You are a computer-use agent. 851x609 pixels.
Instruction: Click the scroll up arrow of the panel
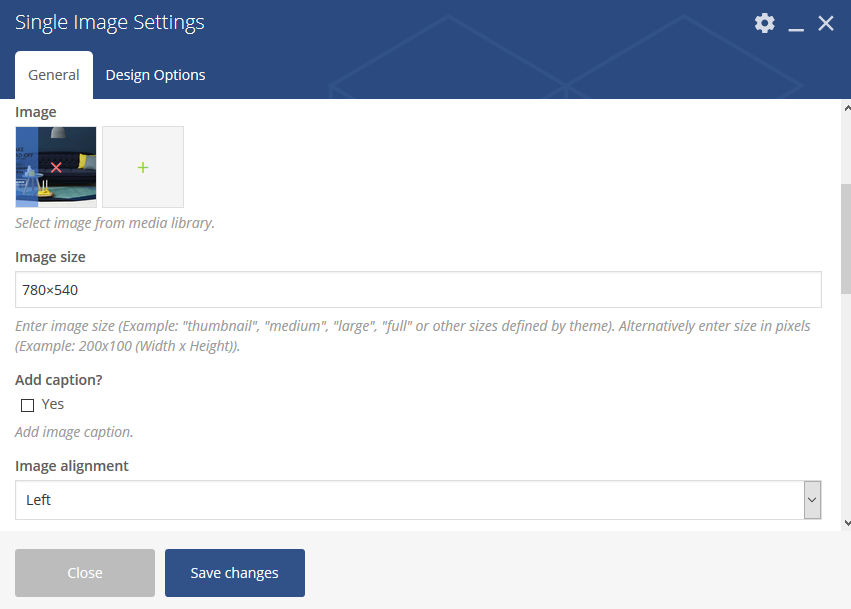pyautogui.click(x=847, y=108)
